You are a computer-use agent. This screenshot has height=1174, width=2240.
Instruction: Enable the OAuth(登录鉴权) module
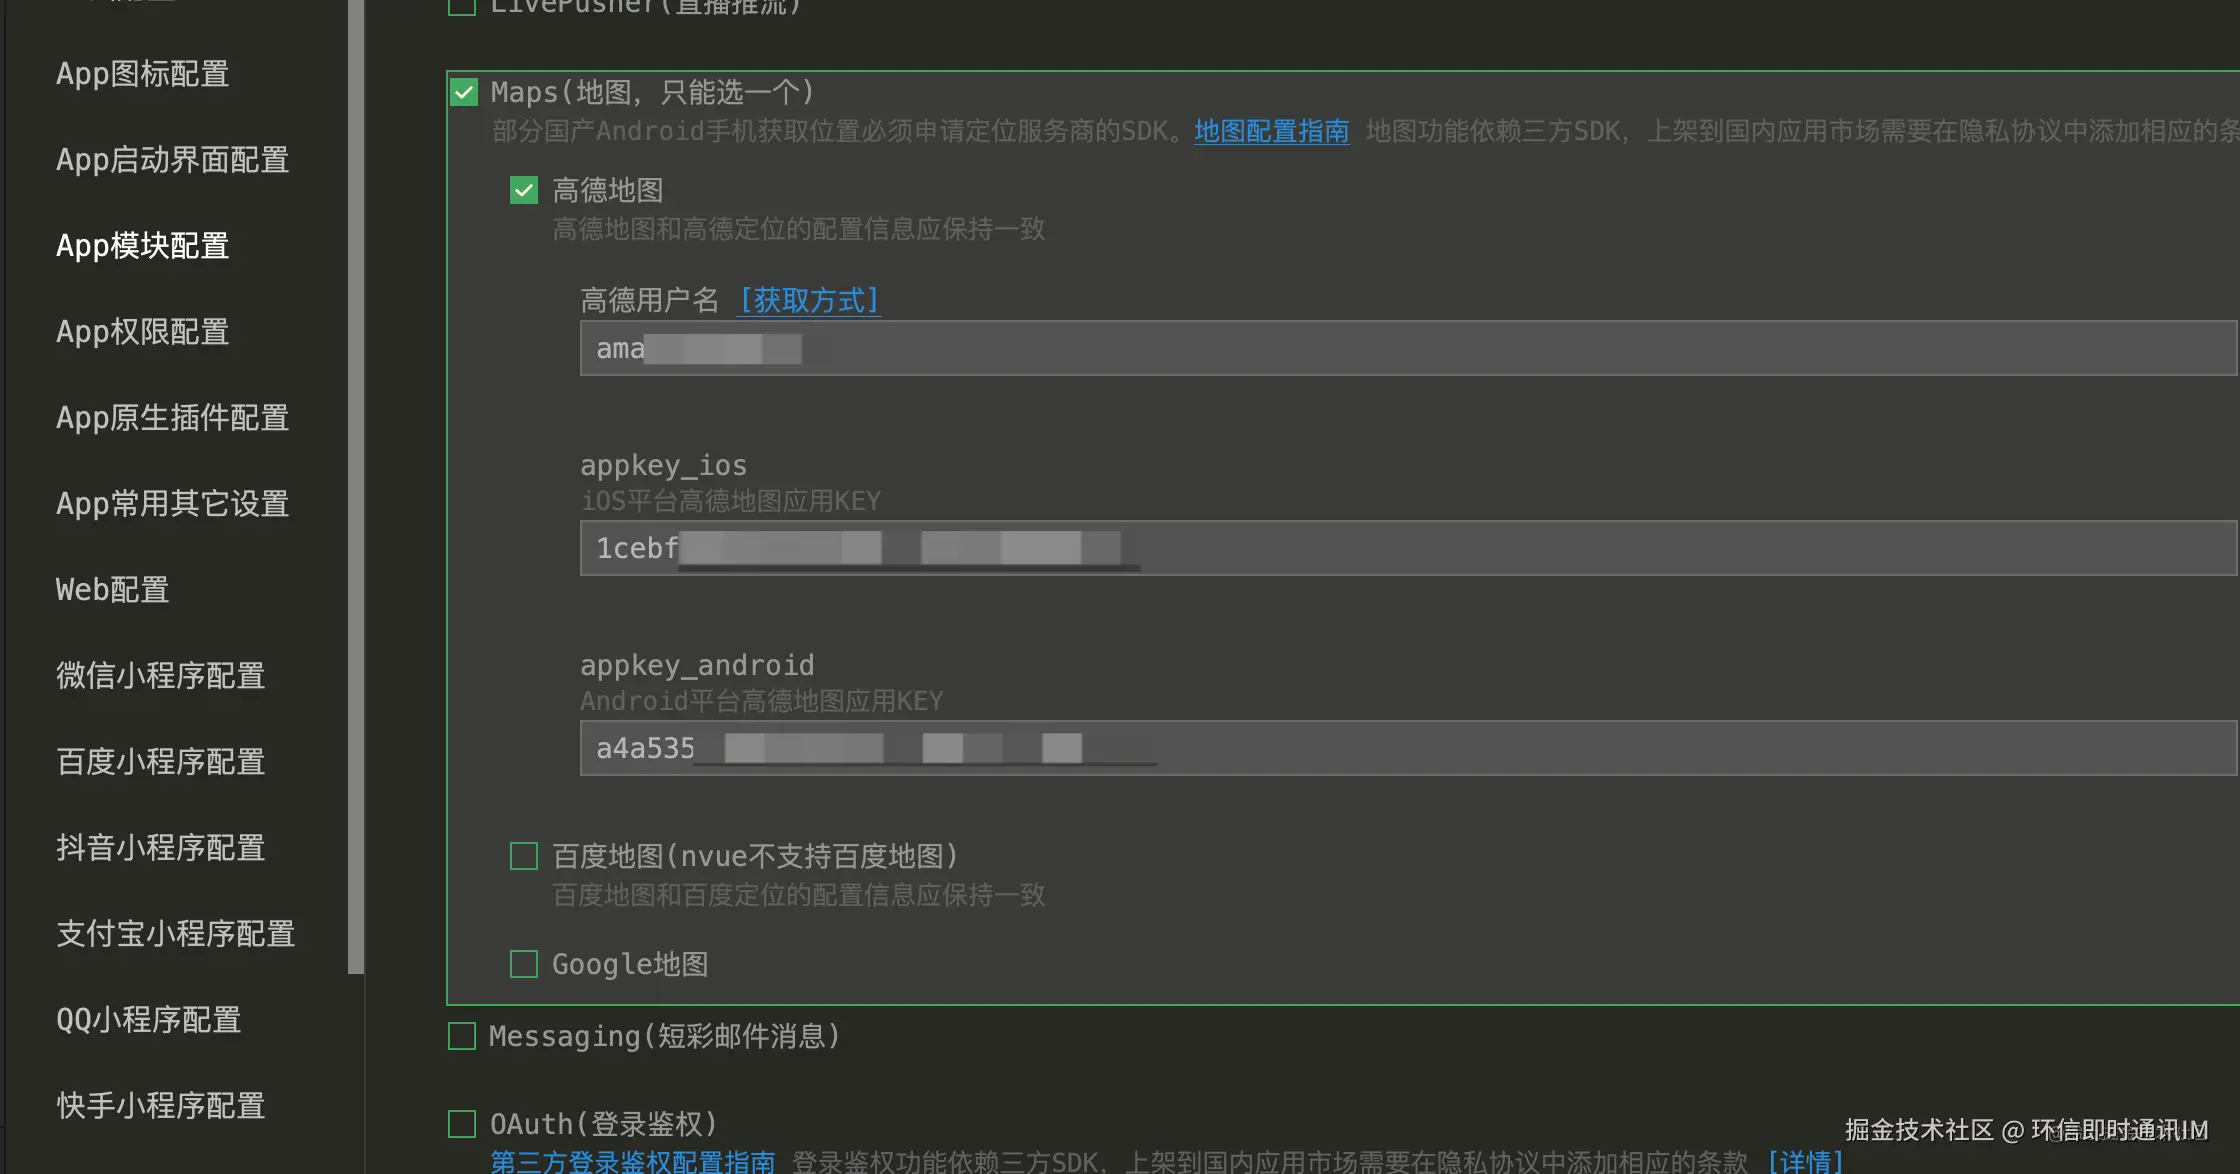461,1124
